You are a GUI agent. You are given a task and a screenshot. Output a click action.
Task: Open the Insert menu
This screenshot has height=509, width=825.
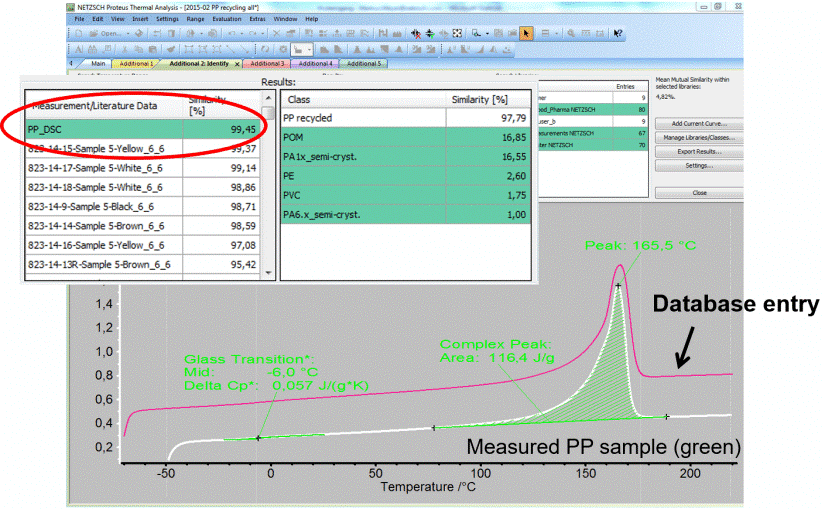(140, 19)
